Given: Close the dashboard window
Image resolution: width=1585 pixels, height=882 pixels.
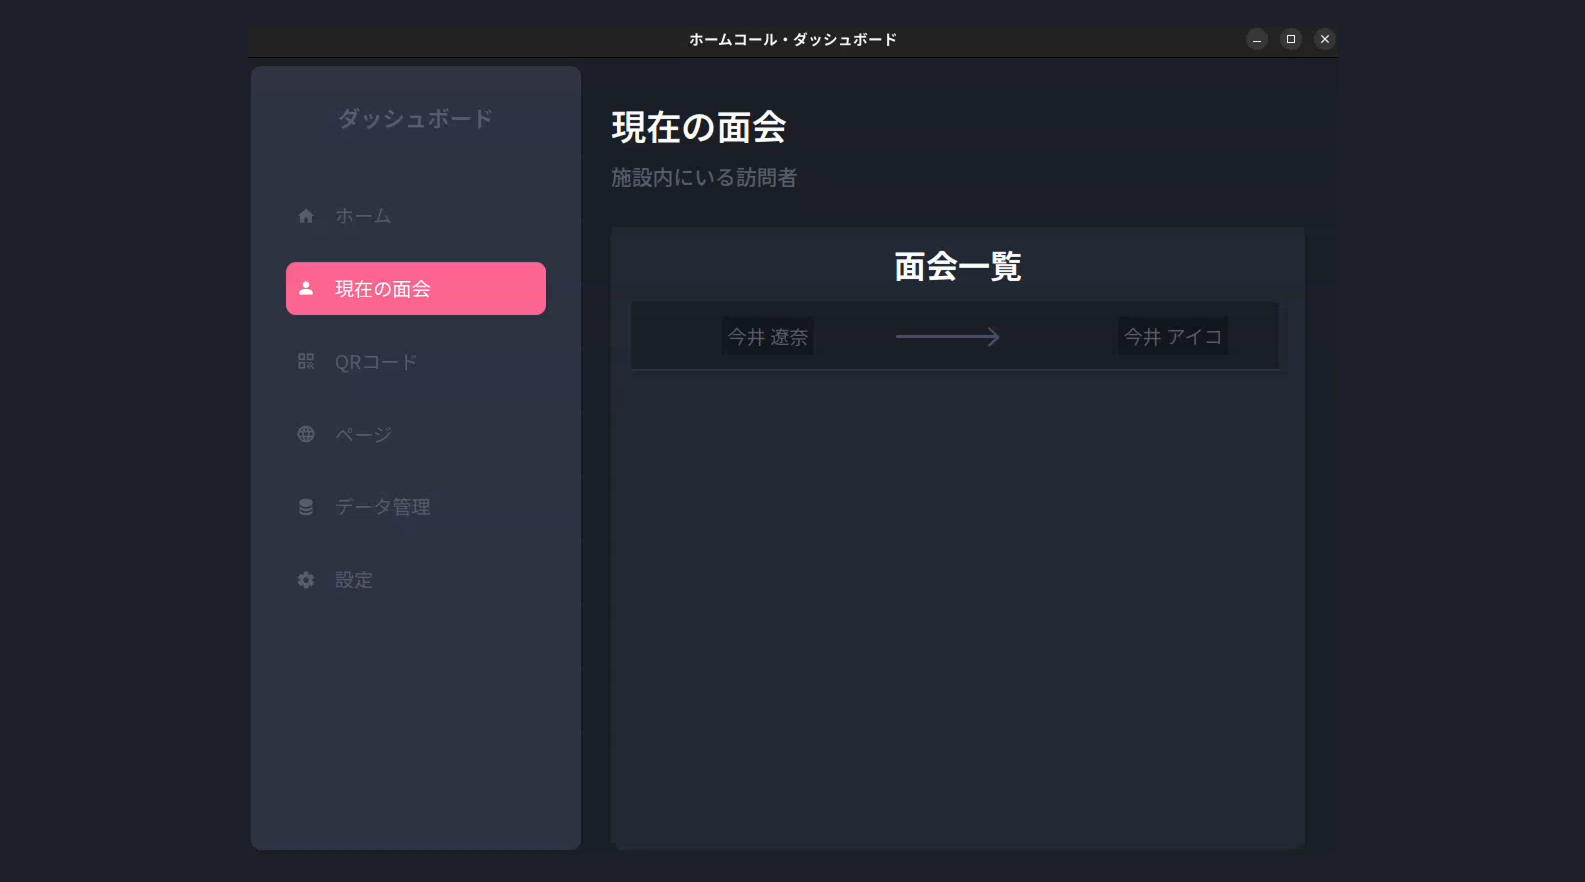Looking at the screenshot, I should click(1325, 39).
